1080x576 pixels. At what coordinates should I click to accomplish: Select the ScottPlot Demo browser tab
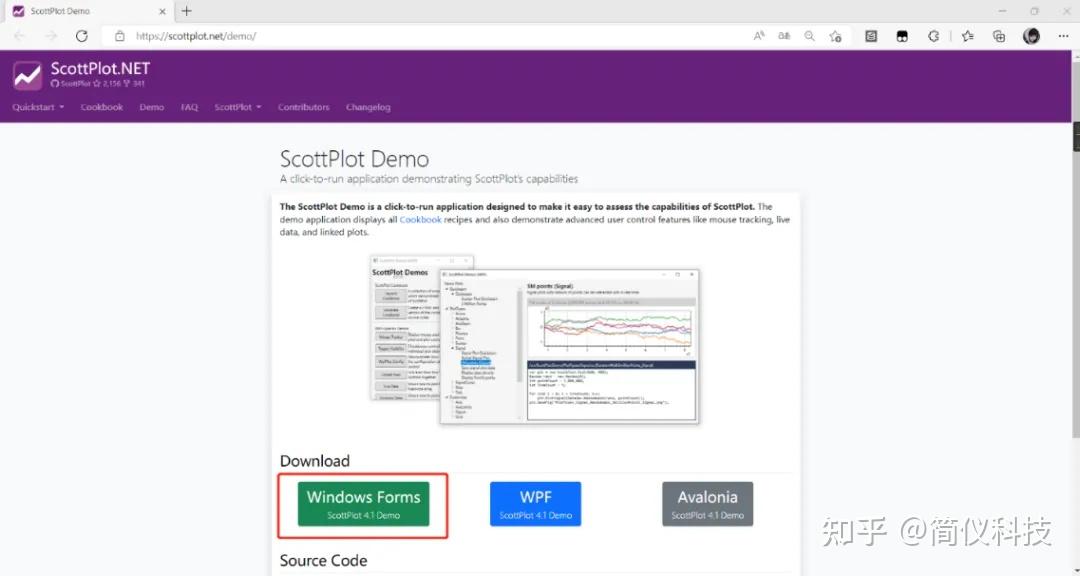click(x=90, y=12)
